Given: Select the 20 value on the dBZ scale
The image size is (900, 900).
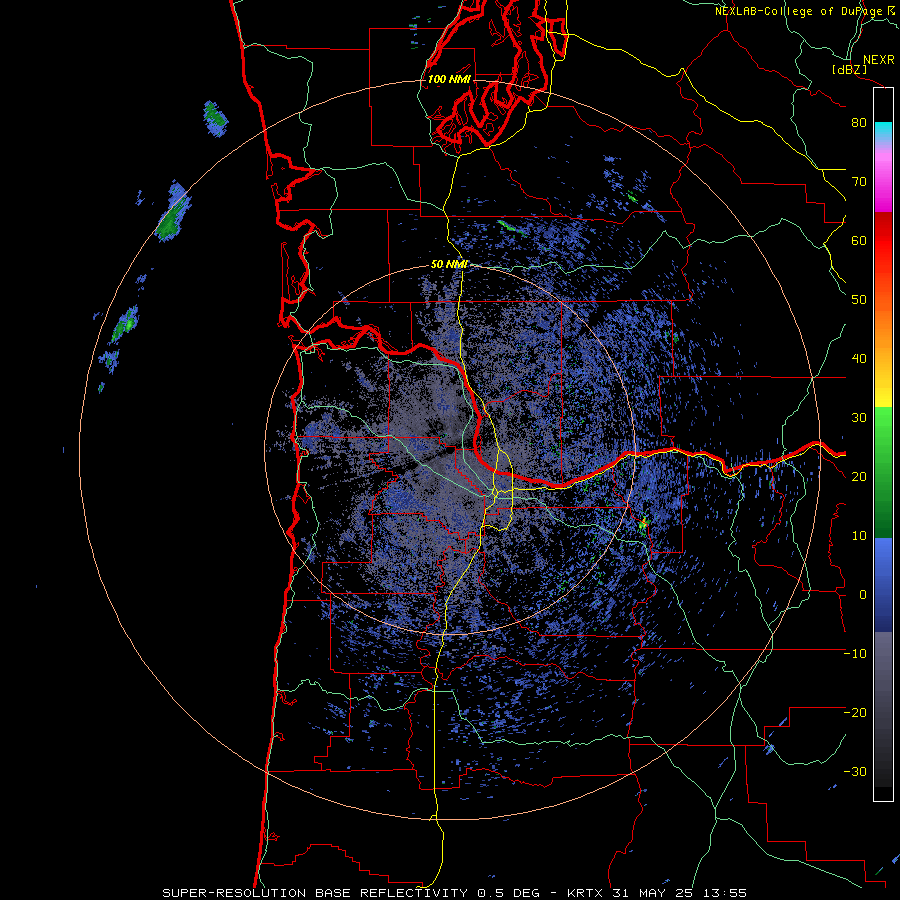Looking at the screenshot, I should tap(859, 476).
